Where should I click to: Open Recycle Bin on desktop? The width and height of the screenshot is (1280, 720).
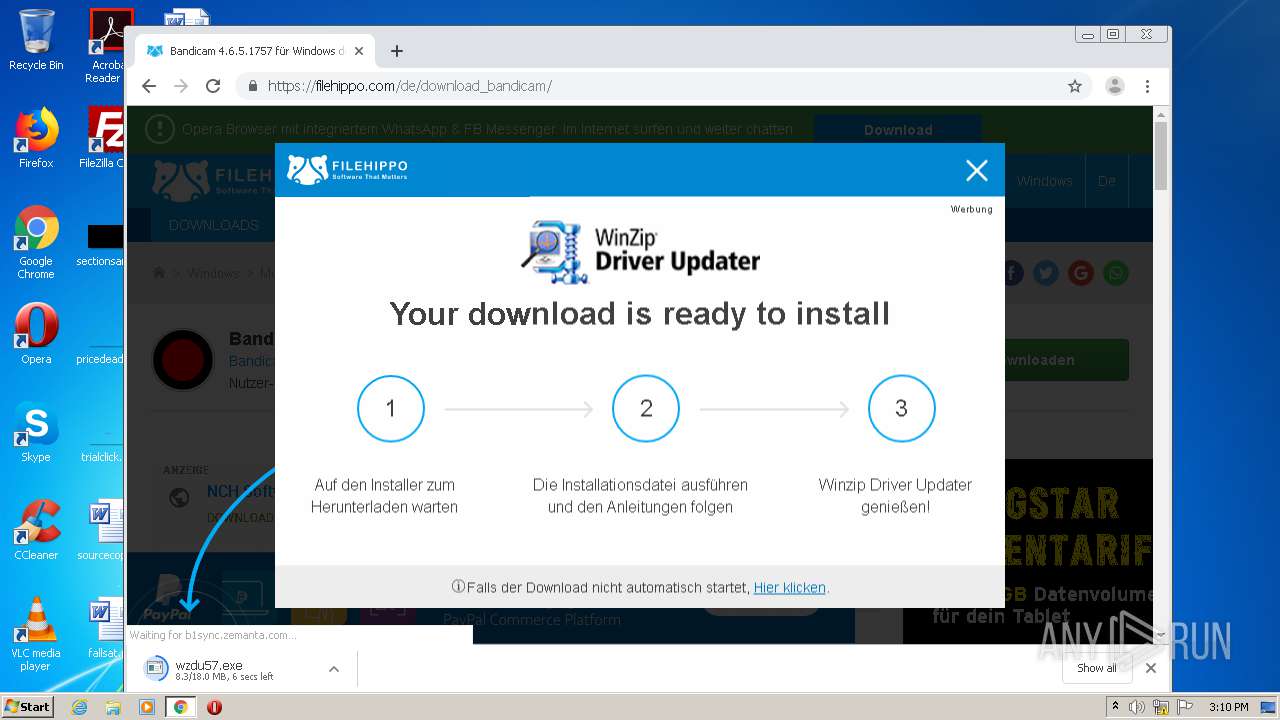click(x=36, y=40)
